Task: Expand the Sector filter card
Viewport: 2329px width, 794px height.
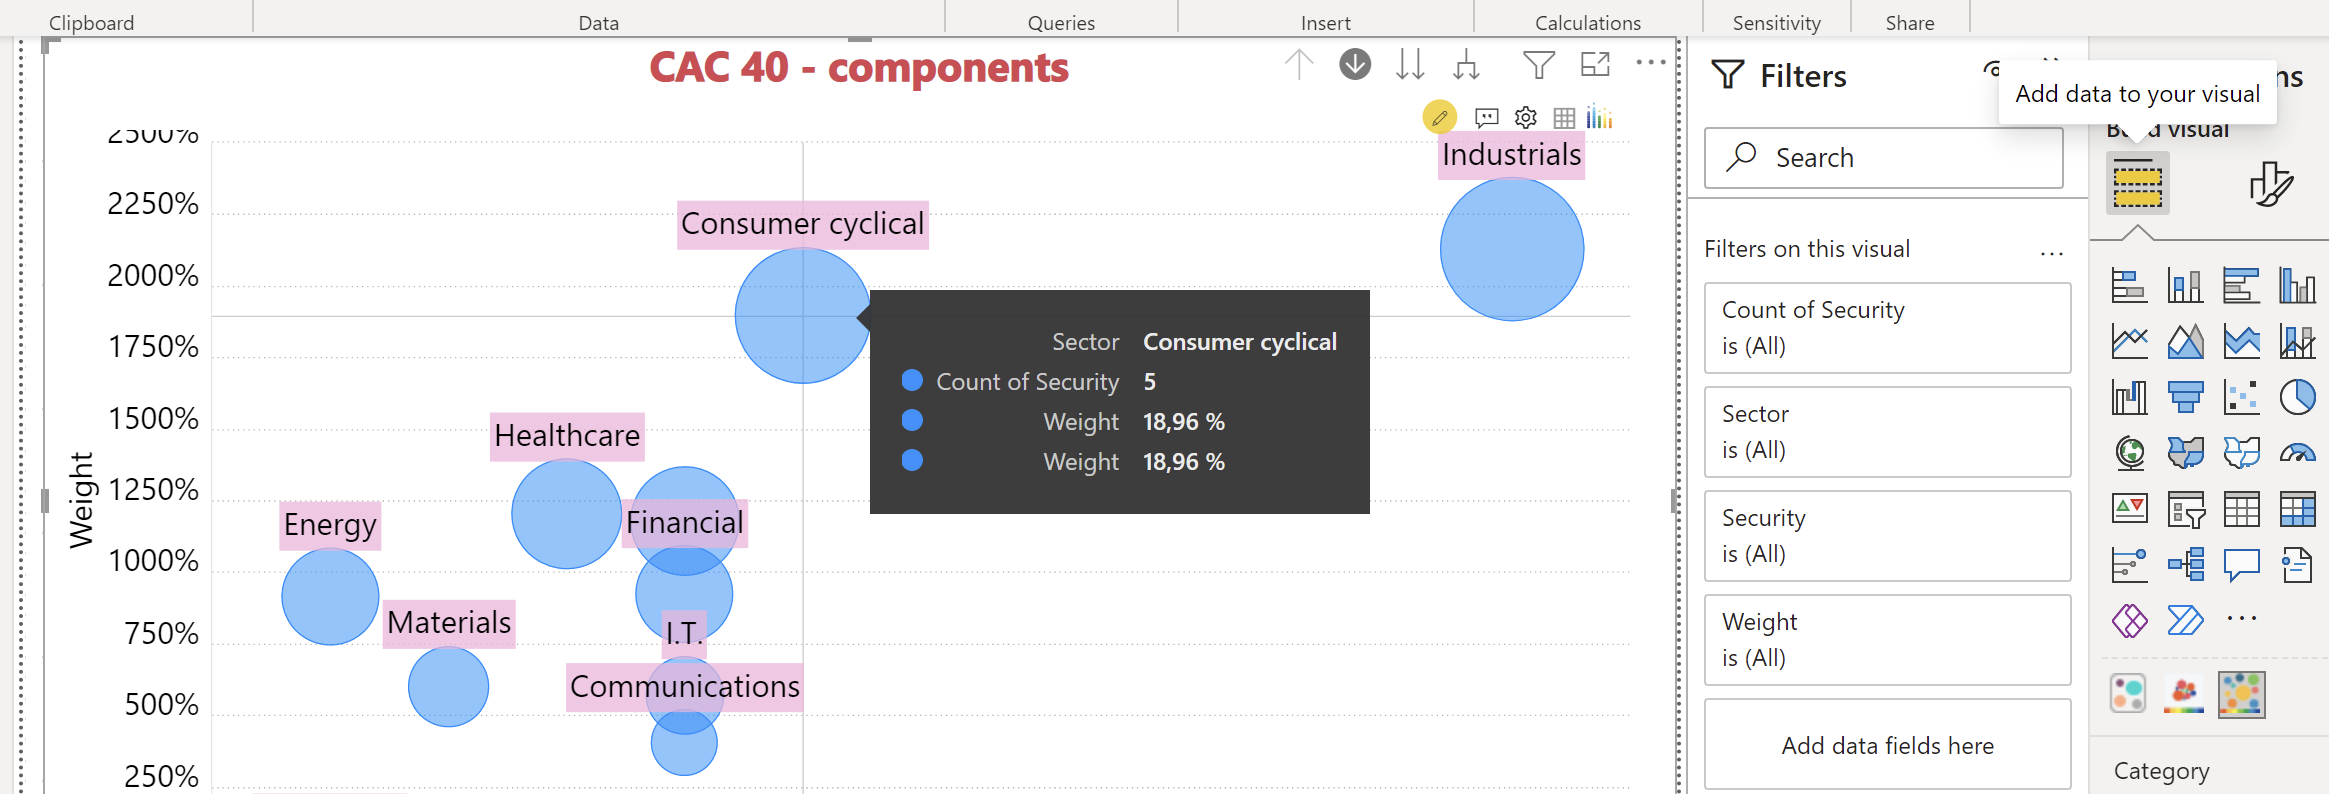Action: (x=1887, y=432)
